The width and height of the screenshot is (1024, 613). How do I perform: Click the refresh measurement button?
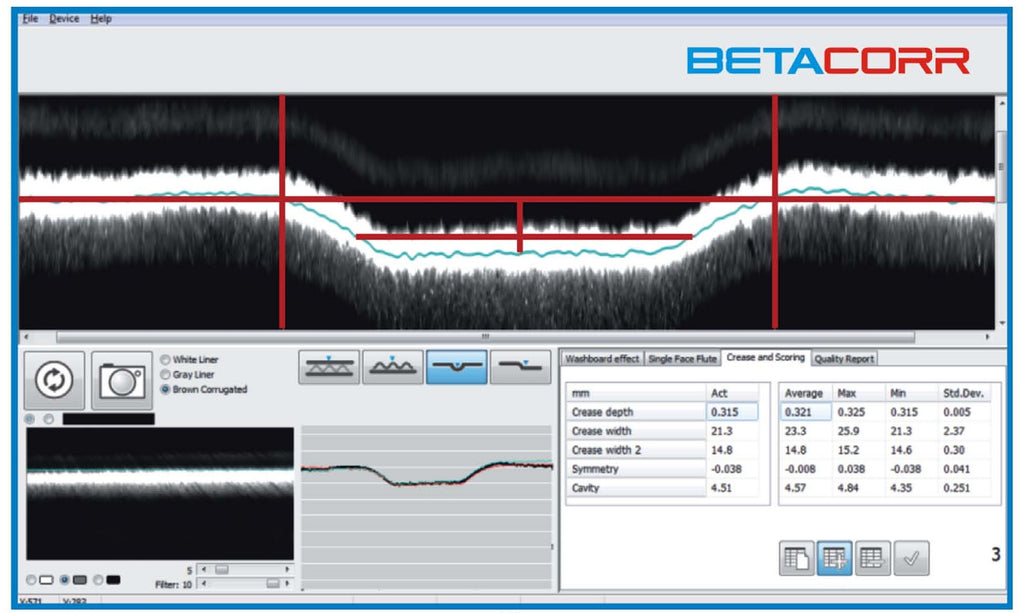pos(50,381)
